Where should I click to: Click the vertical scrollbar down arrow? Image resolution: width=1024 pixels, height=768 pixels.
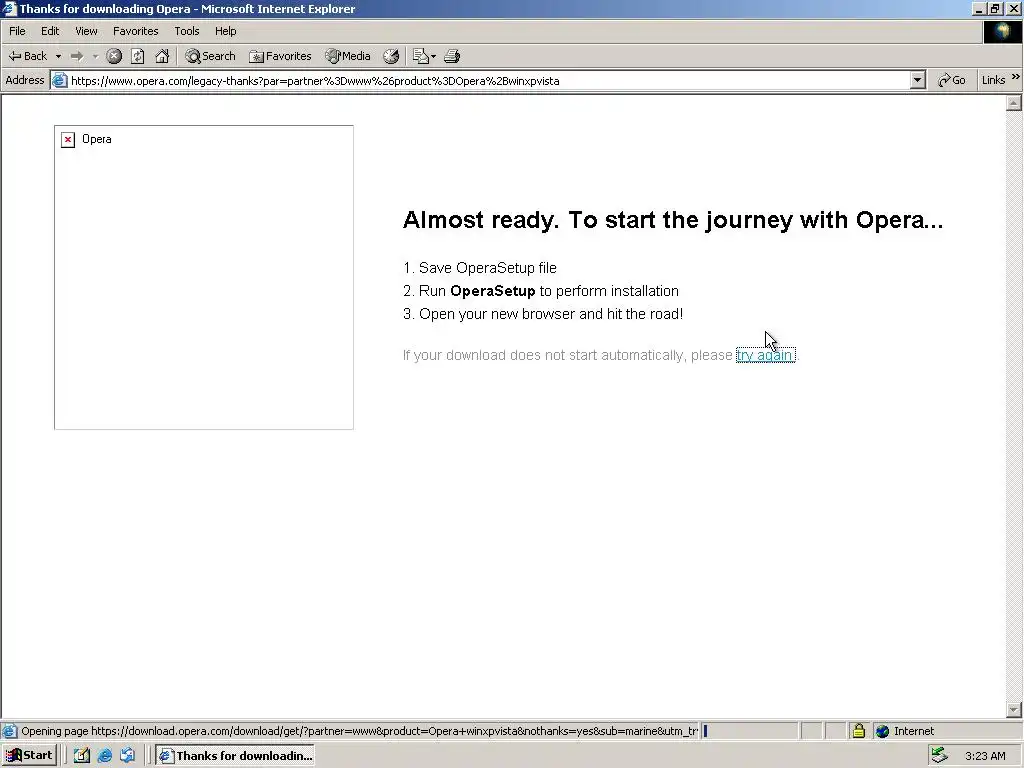1014,710
